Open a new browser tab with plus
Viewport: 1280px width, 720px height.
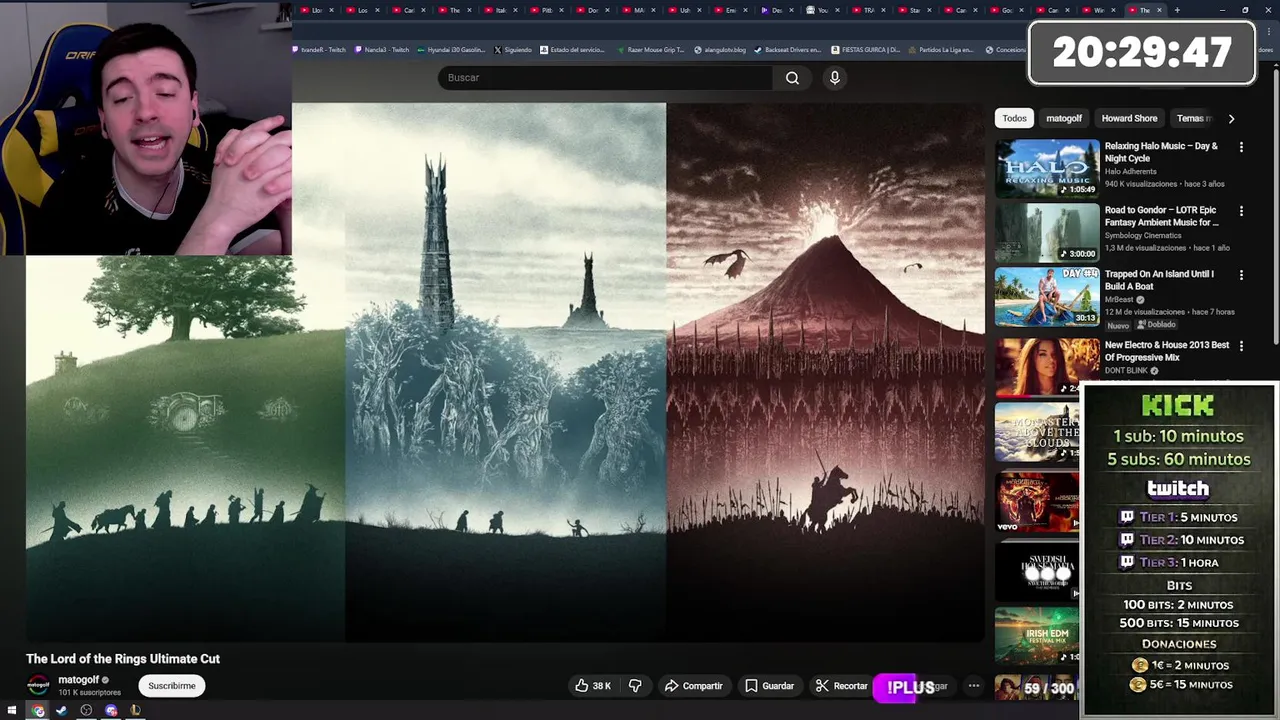(1177, 10)
